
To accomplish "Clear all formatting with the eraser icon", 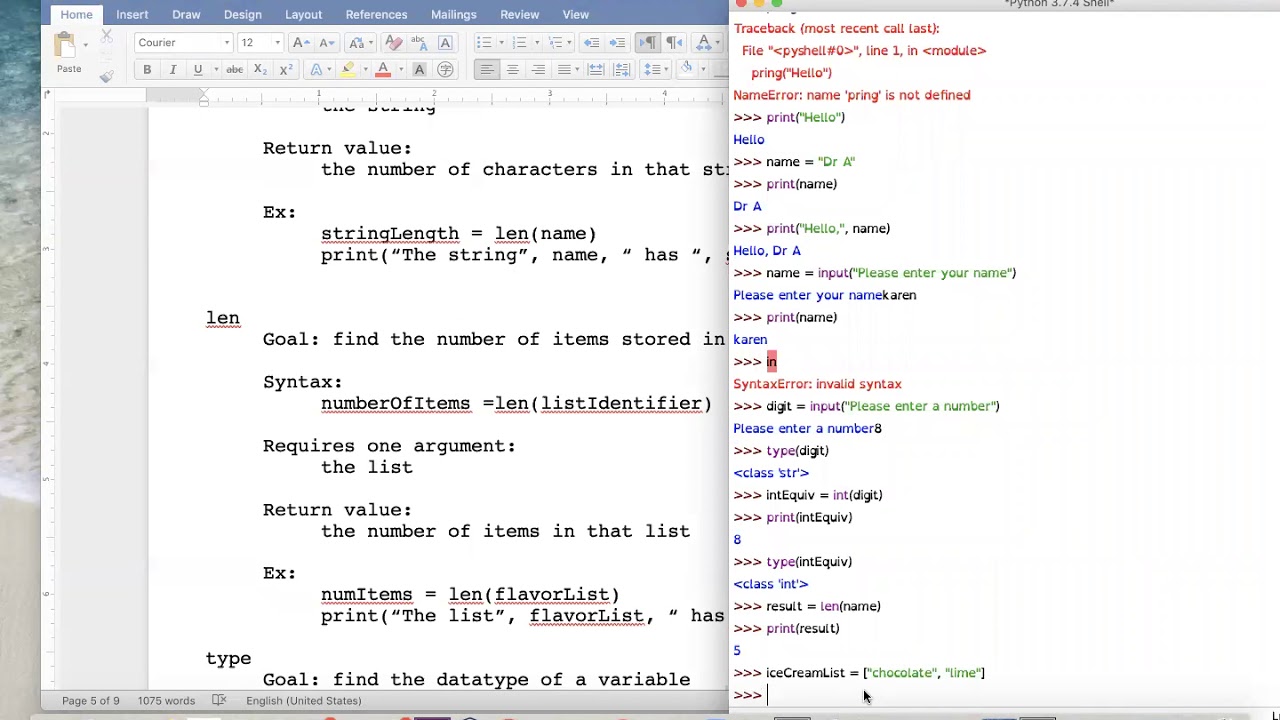I will click(393, 42).
